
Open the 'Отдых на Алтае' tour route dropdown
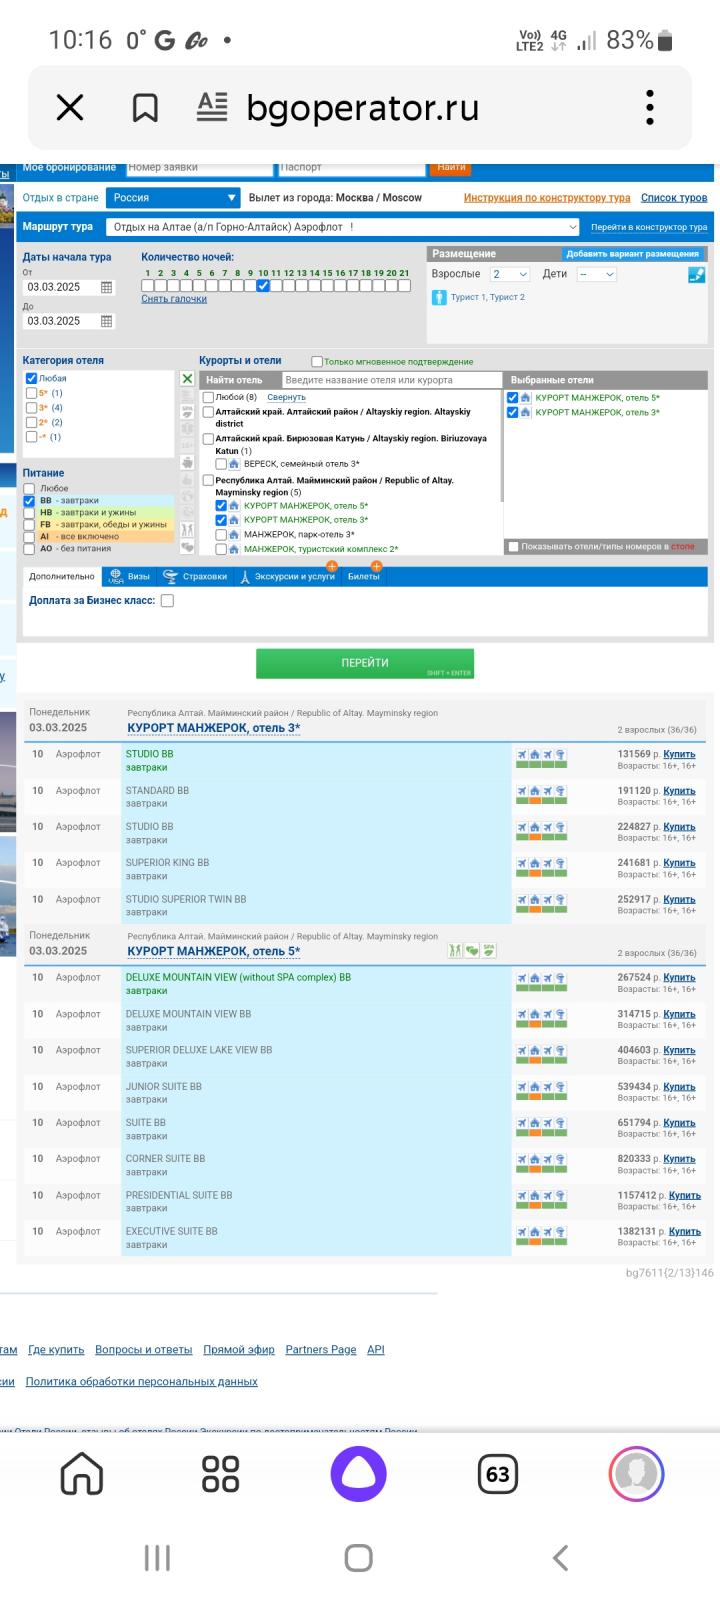tap(343, 227)
